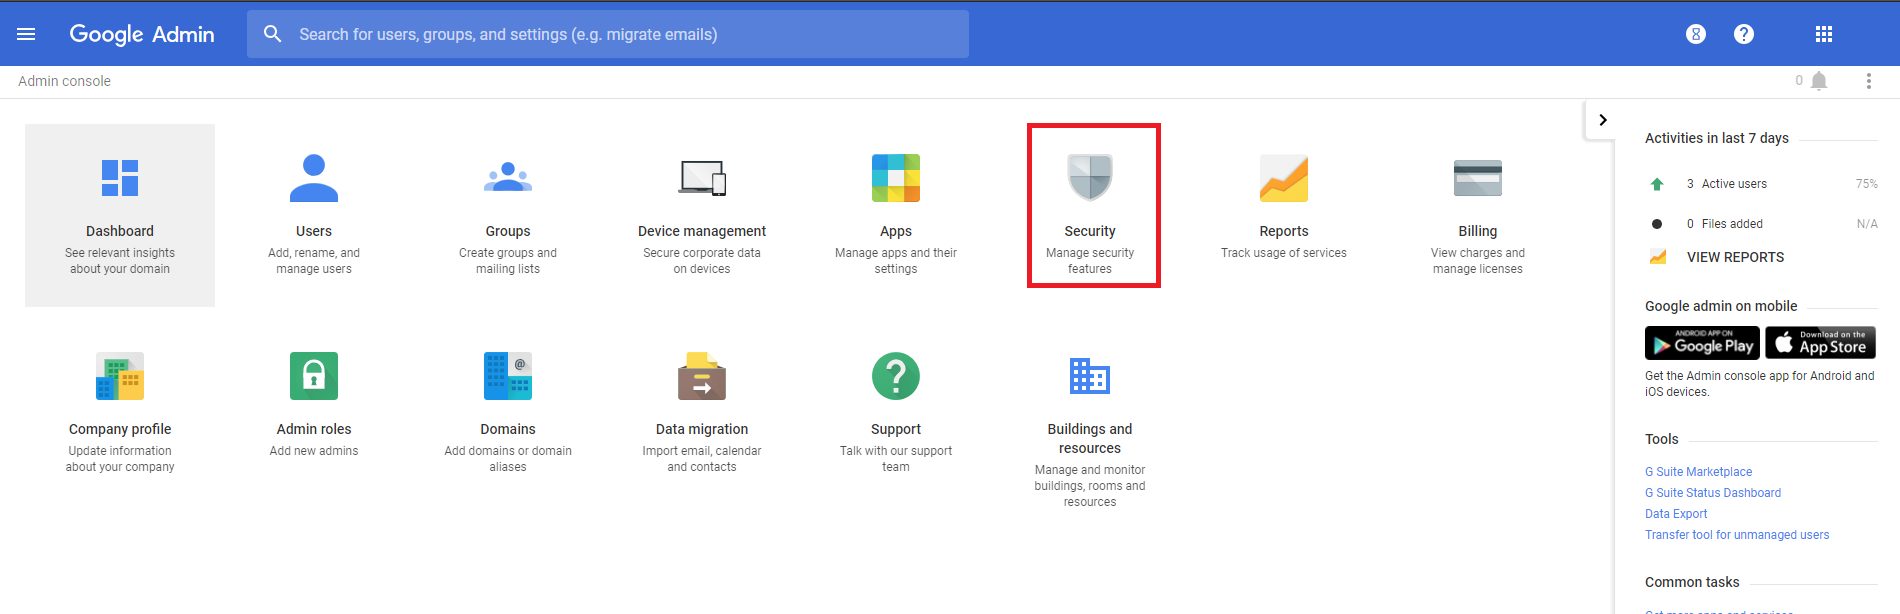Open the Groups icon
The image size is (1900, 614).
(508, 177)
